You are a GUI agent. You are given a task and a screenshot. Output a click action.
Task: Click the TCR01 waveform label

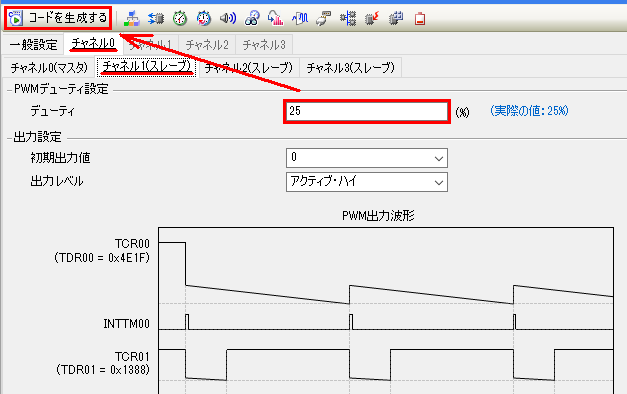tap(132, 356)
